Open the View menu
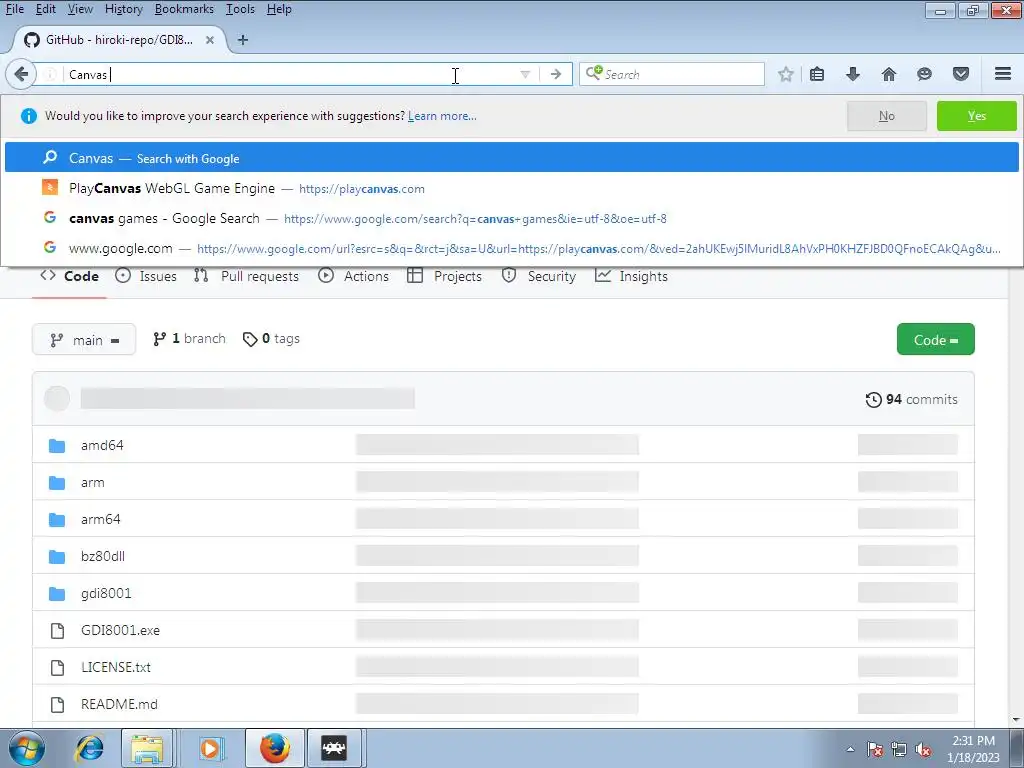The height and width of the screenshot is (768, 1024). point(80,9)
